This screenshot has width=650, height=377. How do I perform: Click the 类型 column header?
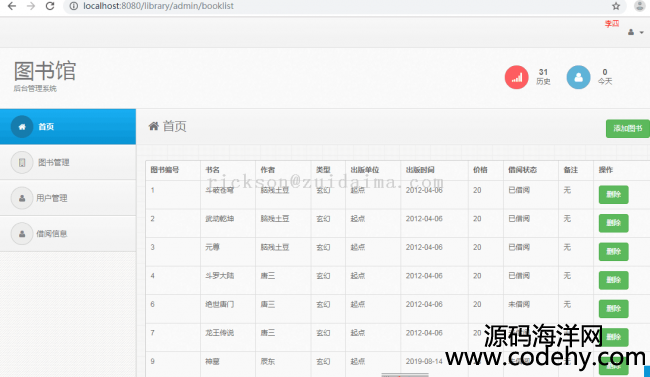point(323,170)
